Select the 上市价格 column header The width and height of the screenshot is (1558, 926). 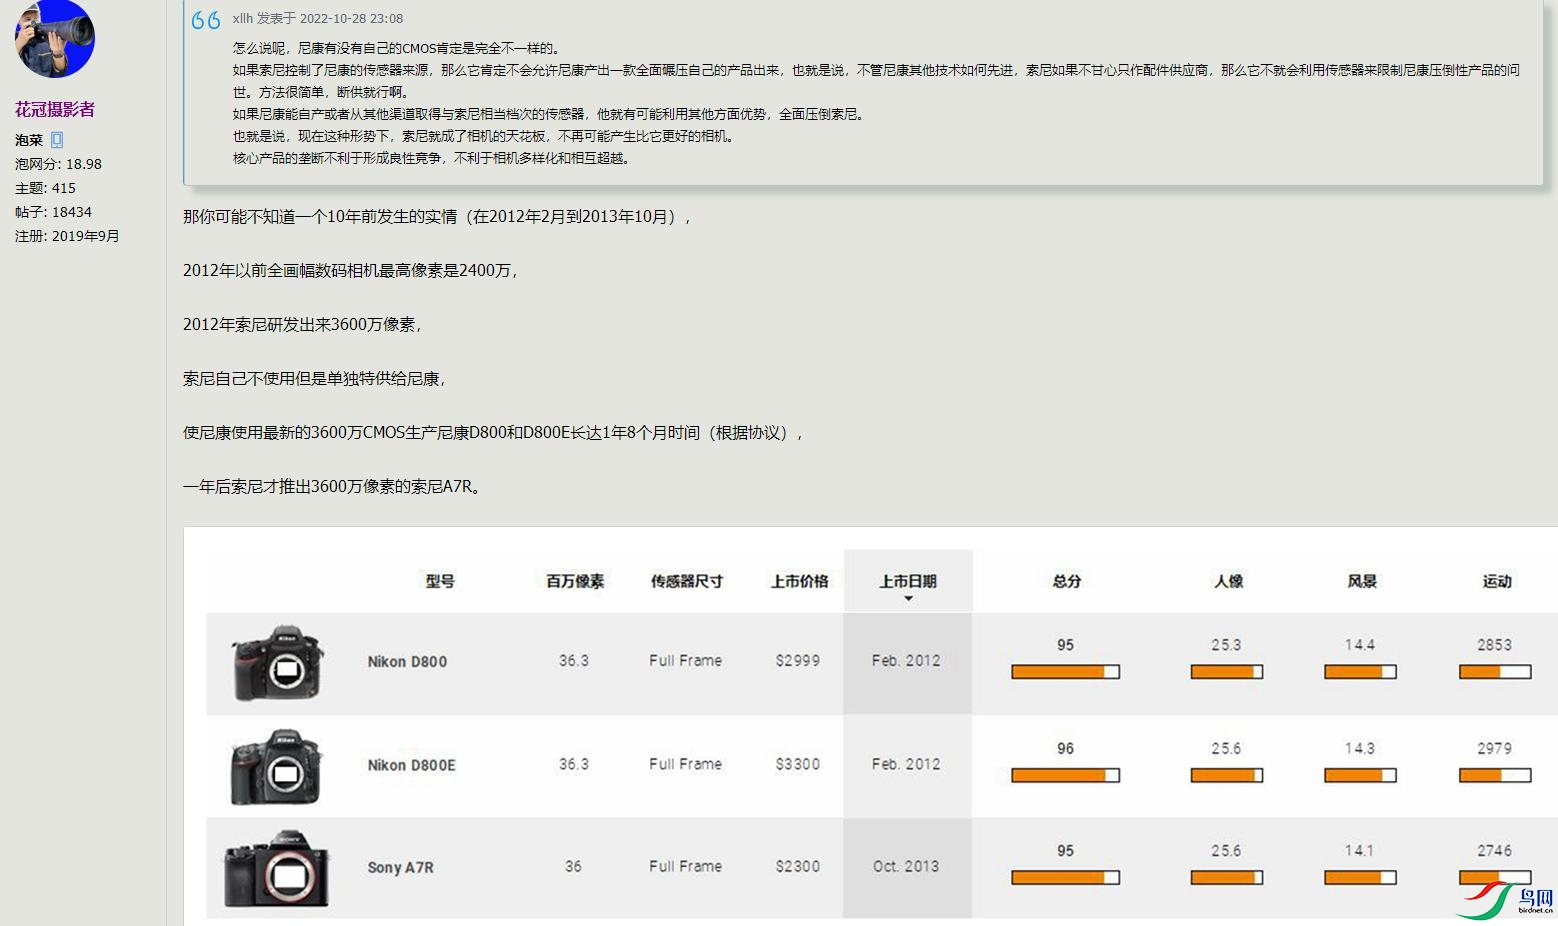(x=799, y=581)
